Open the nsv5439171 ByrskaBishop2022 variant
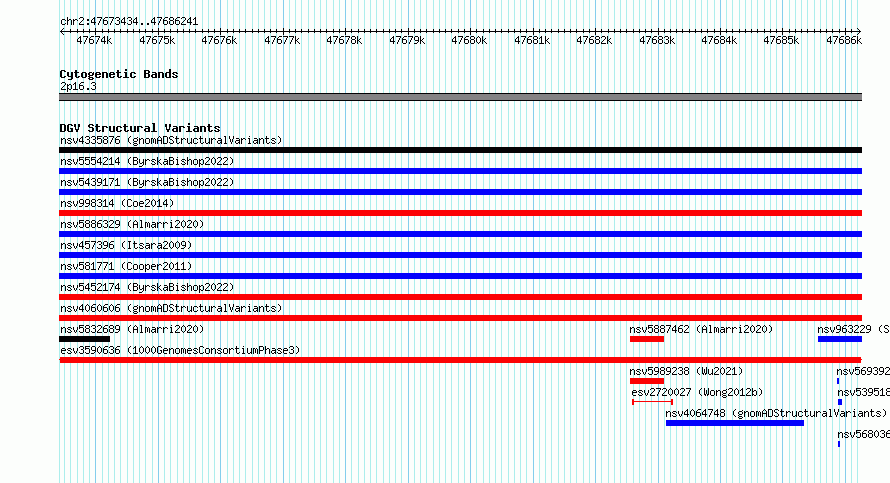This screenshot has width=890, height=483. click(x=147, y=182)
